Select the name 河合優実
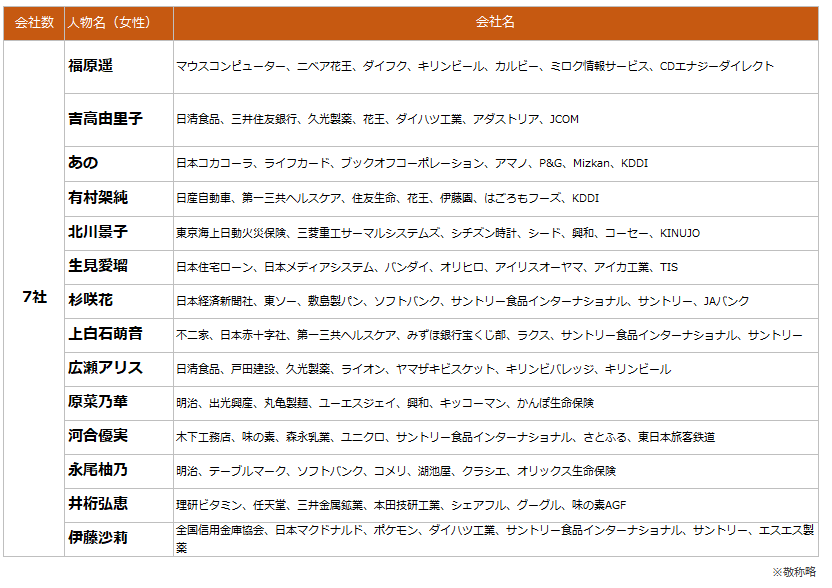This screenshot has height=588, width=832. pyautogui.click(x=98, y=436)
